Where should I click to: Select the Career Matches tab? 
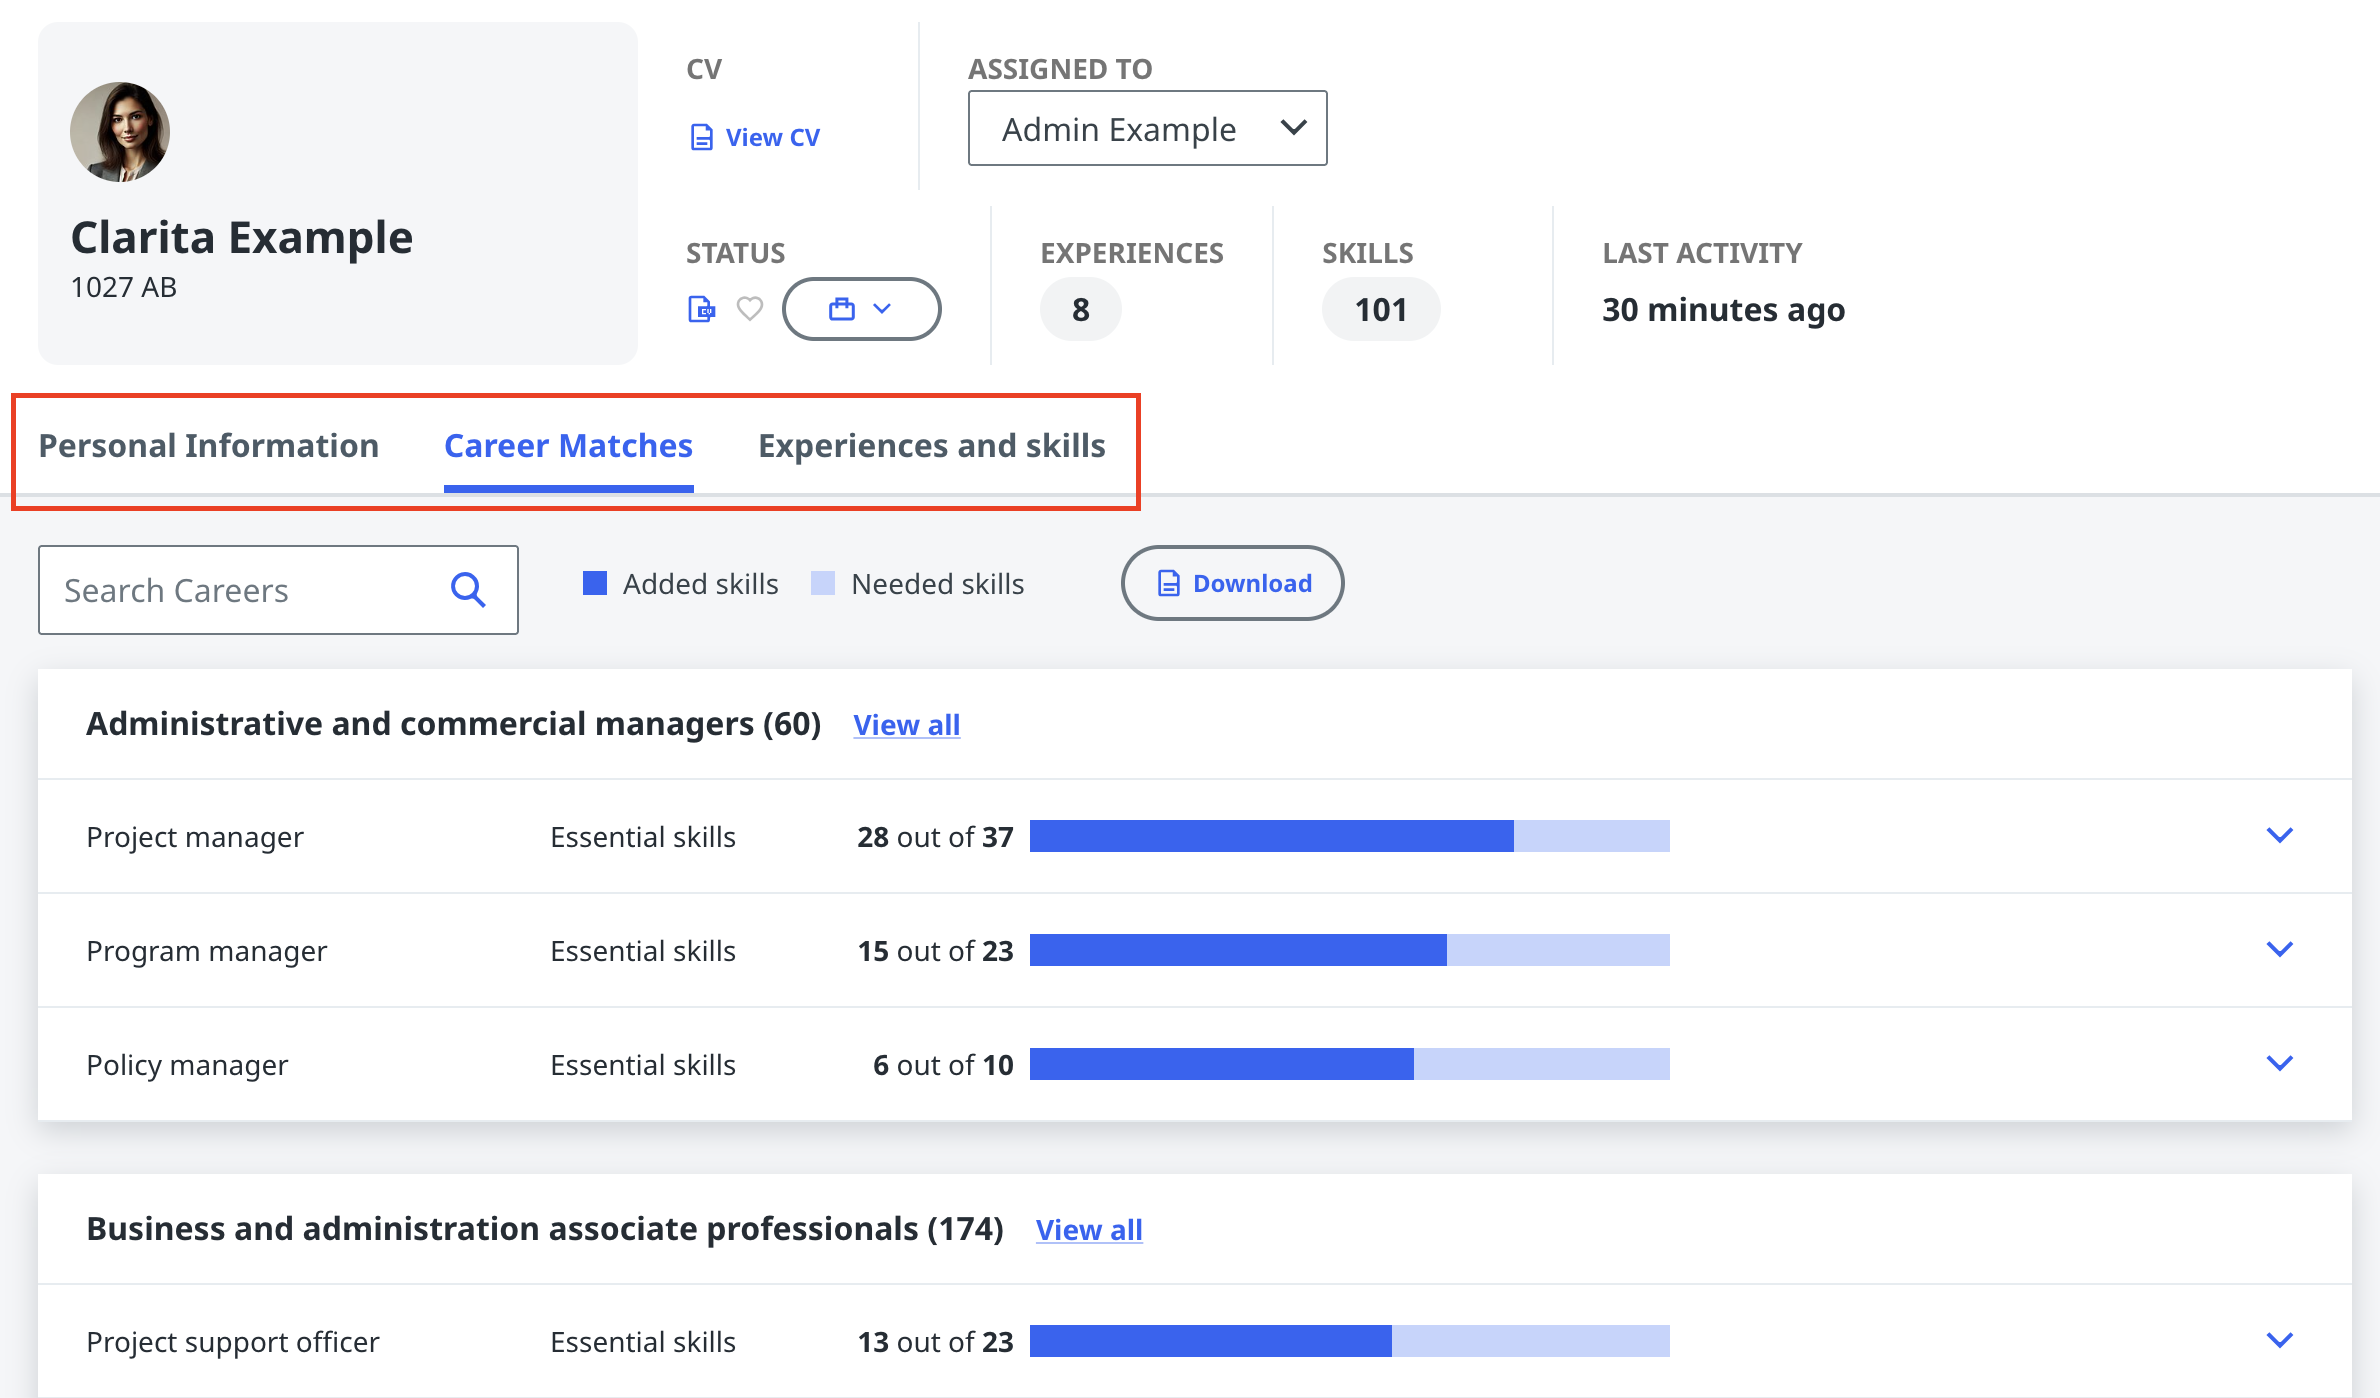pyautogui.click(x=568, y=446)
